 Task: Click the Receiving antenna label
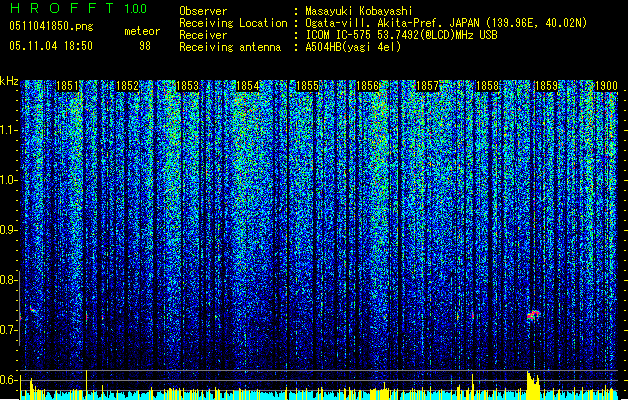click(230, 47)
